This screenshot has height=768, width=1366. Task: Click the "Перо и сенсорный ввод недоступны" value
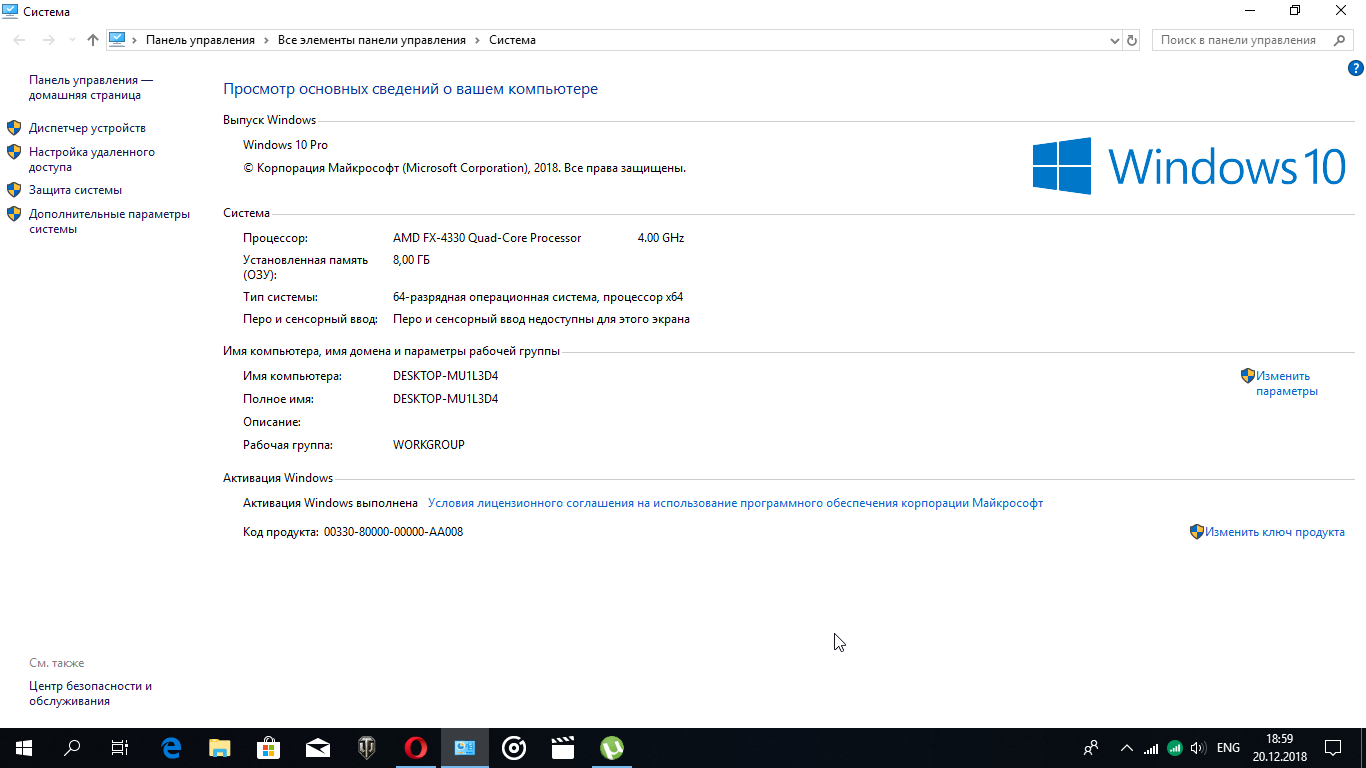coord(541,319)
